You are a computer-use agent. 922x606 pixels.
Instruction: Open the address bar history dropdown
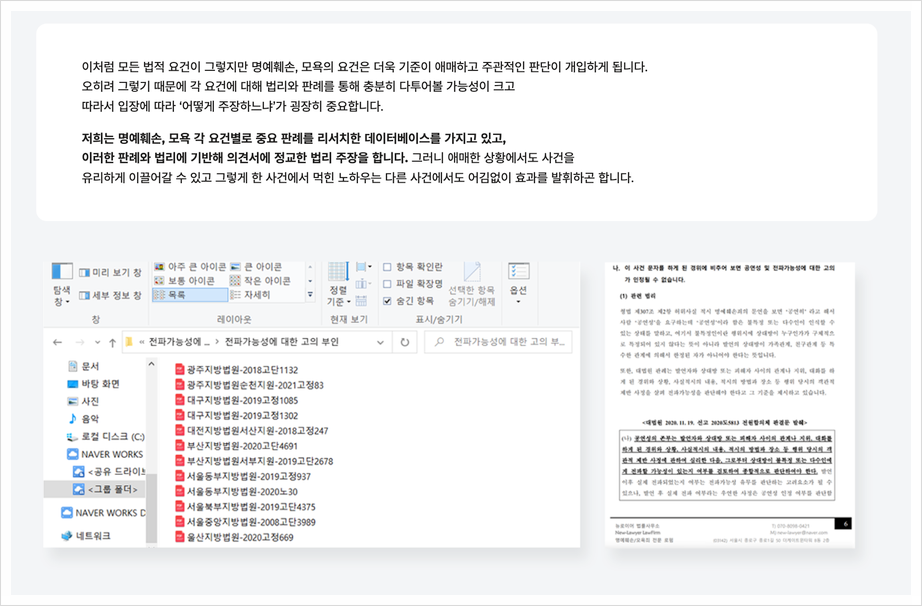coord(380,342)
